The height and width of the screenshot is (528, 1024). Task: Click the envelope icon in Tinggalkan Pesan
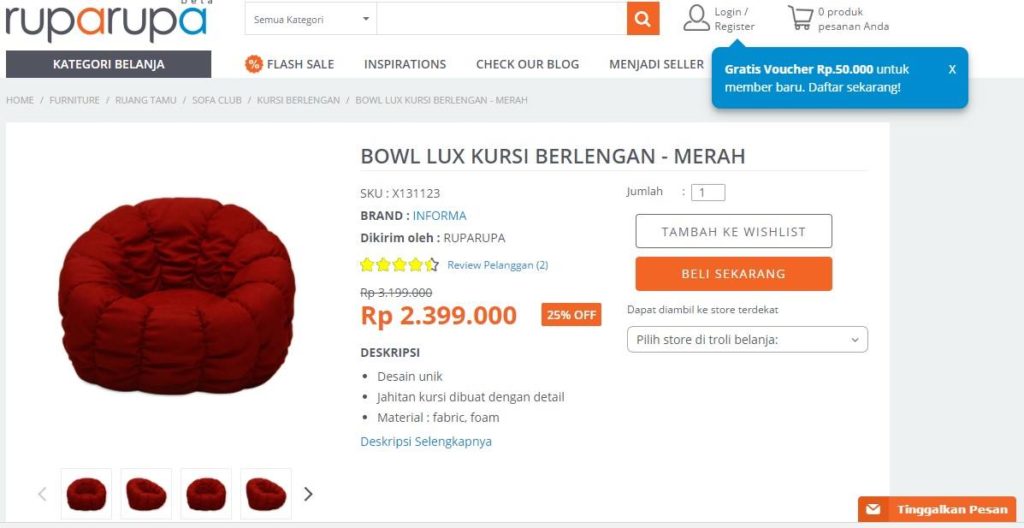click(x=873, y=510)
